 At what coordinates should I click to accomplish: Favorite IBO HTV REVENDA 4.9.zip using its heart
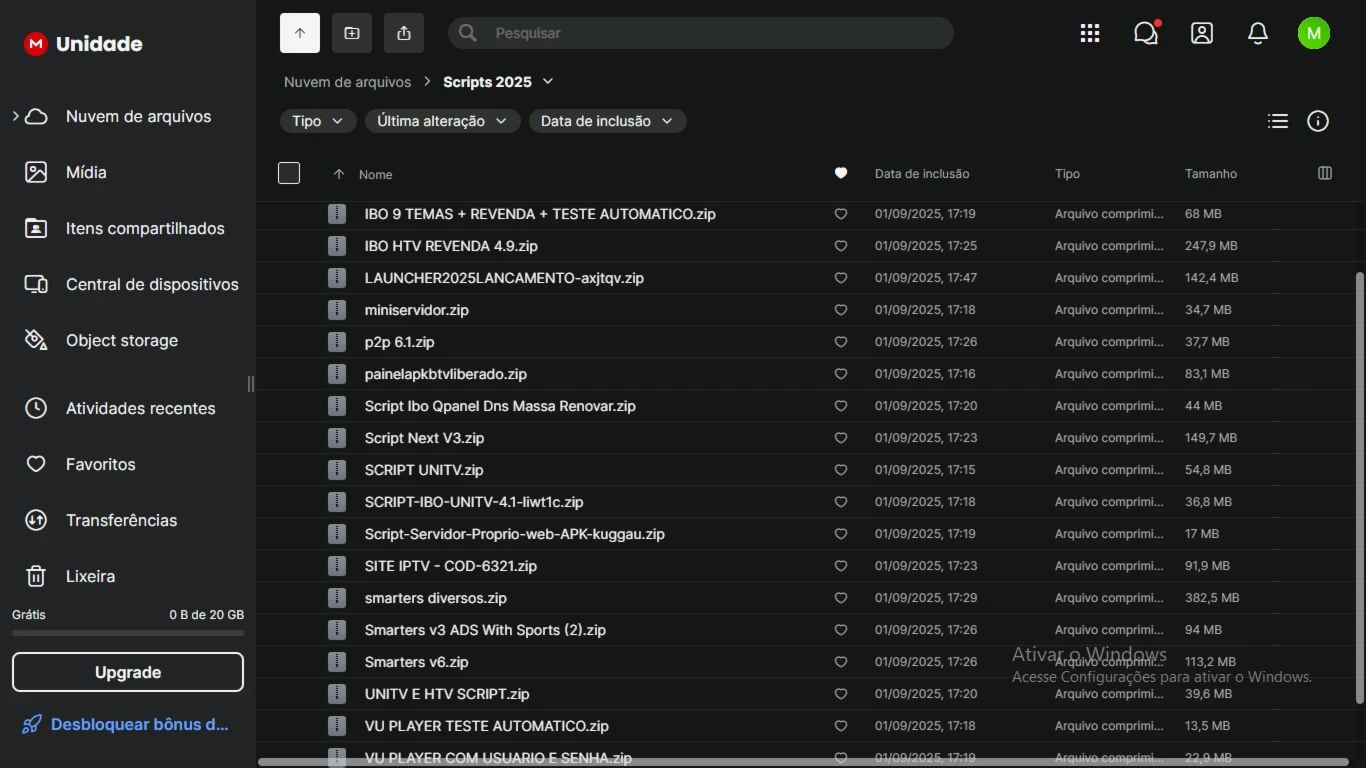pos(841,246)
